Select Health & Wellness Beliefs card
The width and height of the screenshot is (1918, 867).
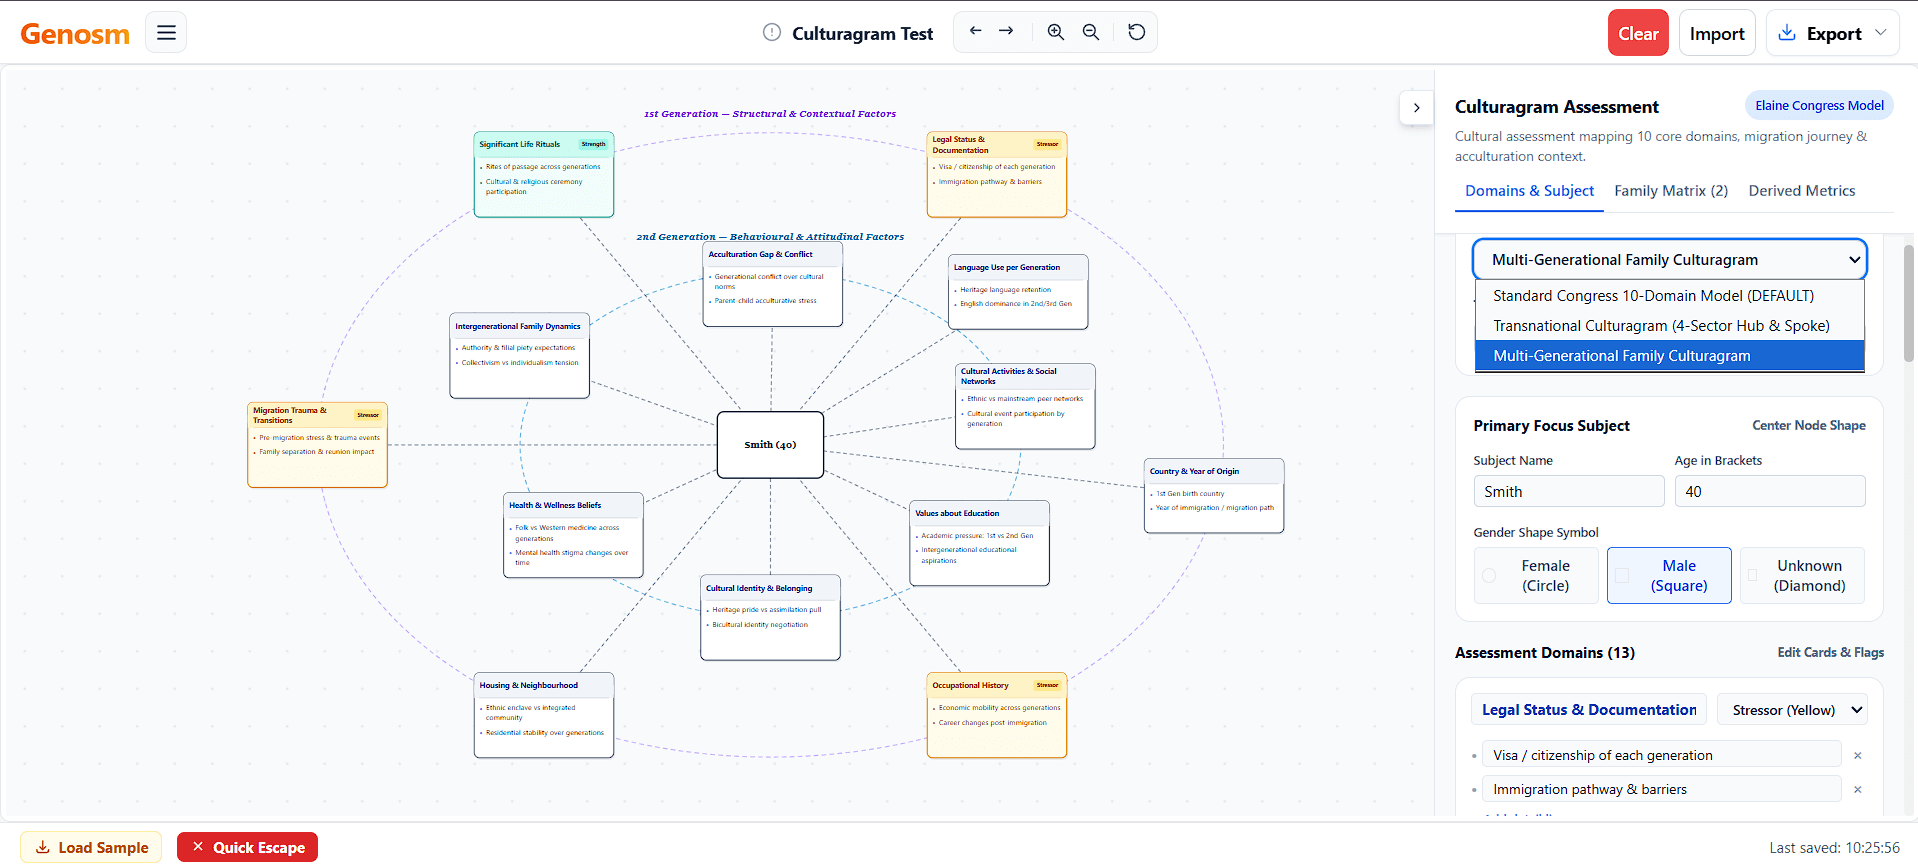click(573, 535)
